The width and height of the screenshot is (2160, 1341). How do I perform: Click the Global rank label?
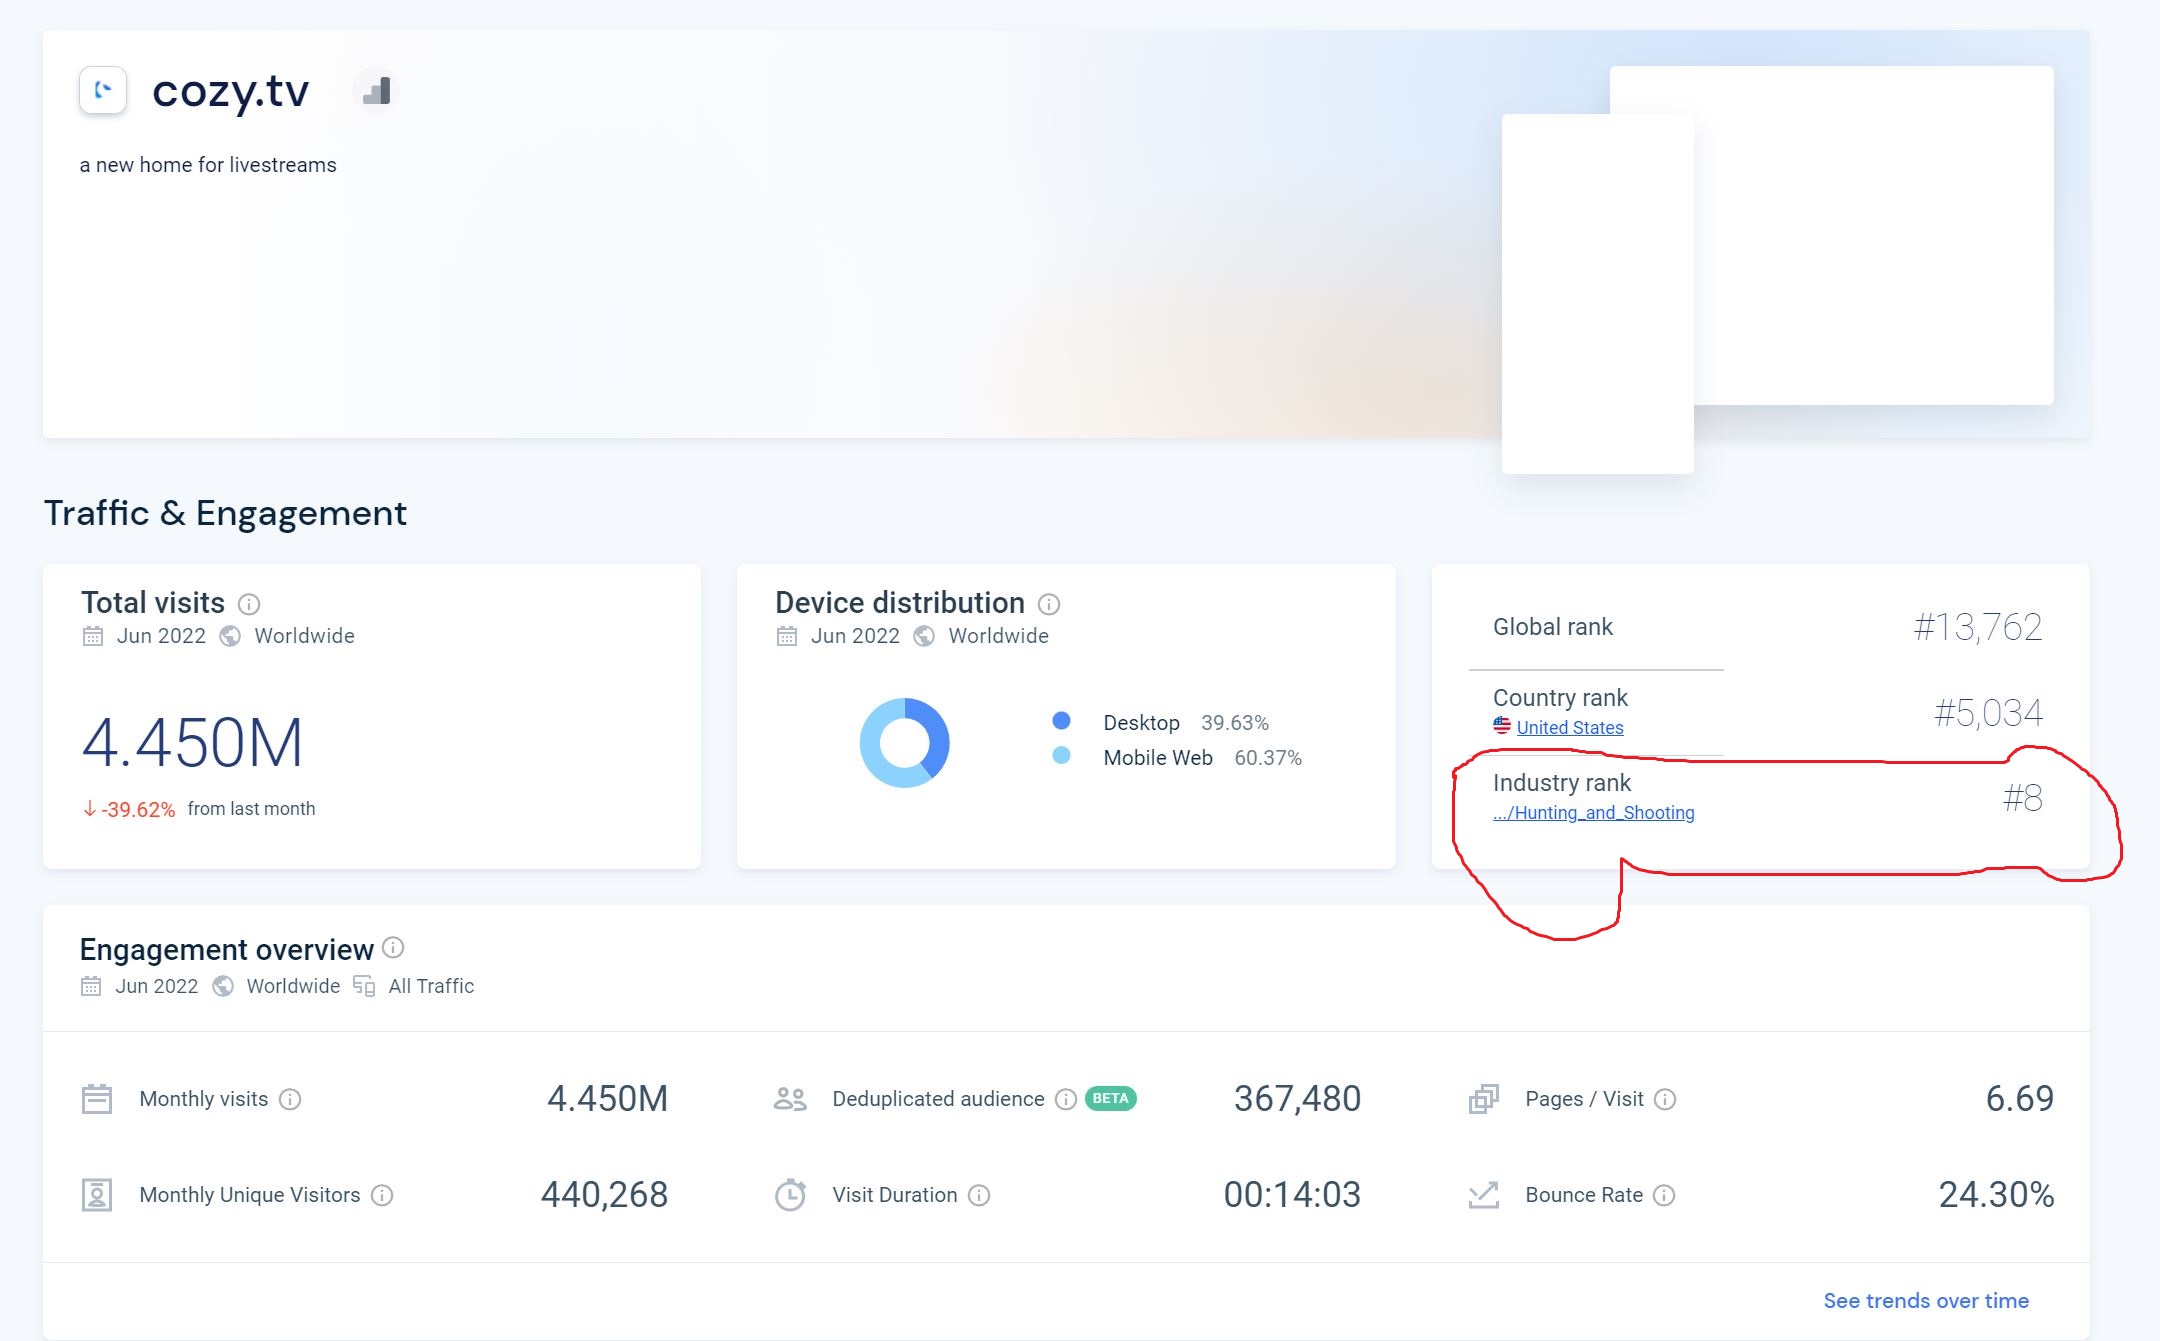[x=1553, y=627]
